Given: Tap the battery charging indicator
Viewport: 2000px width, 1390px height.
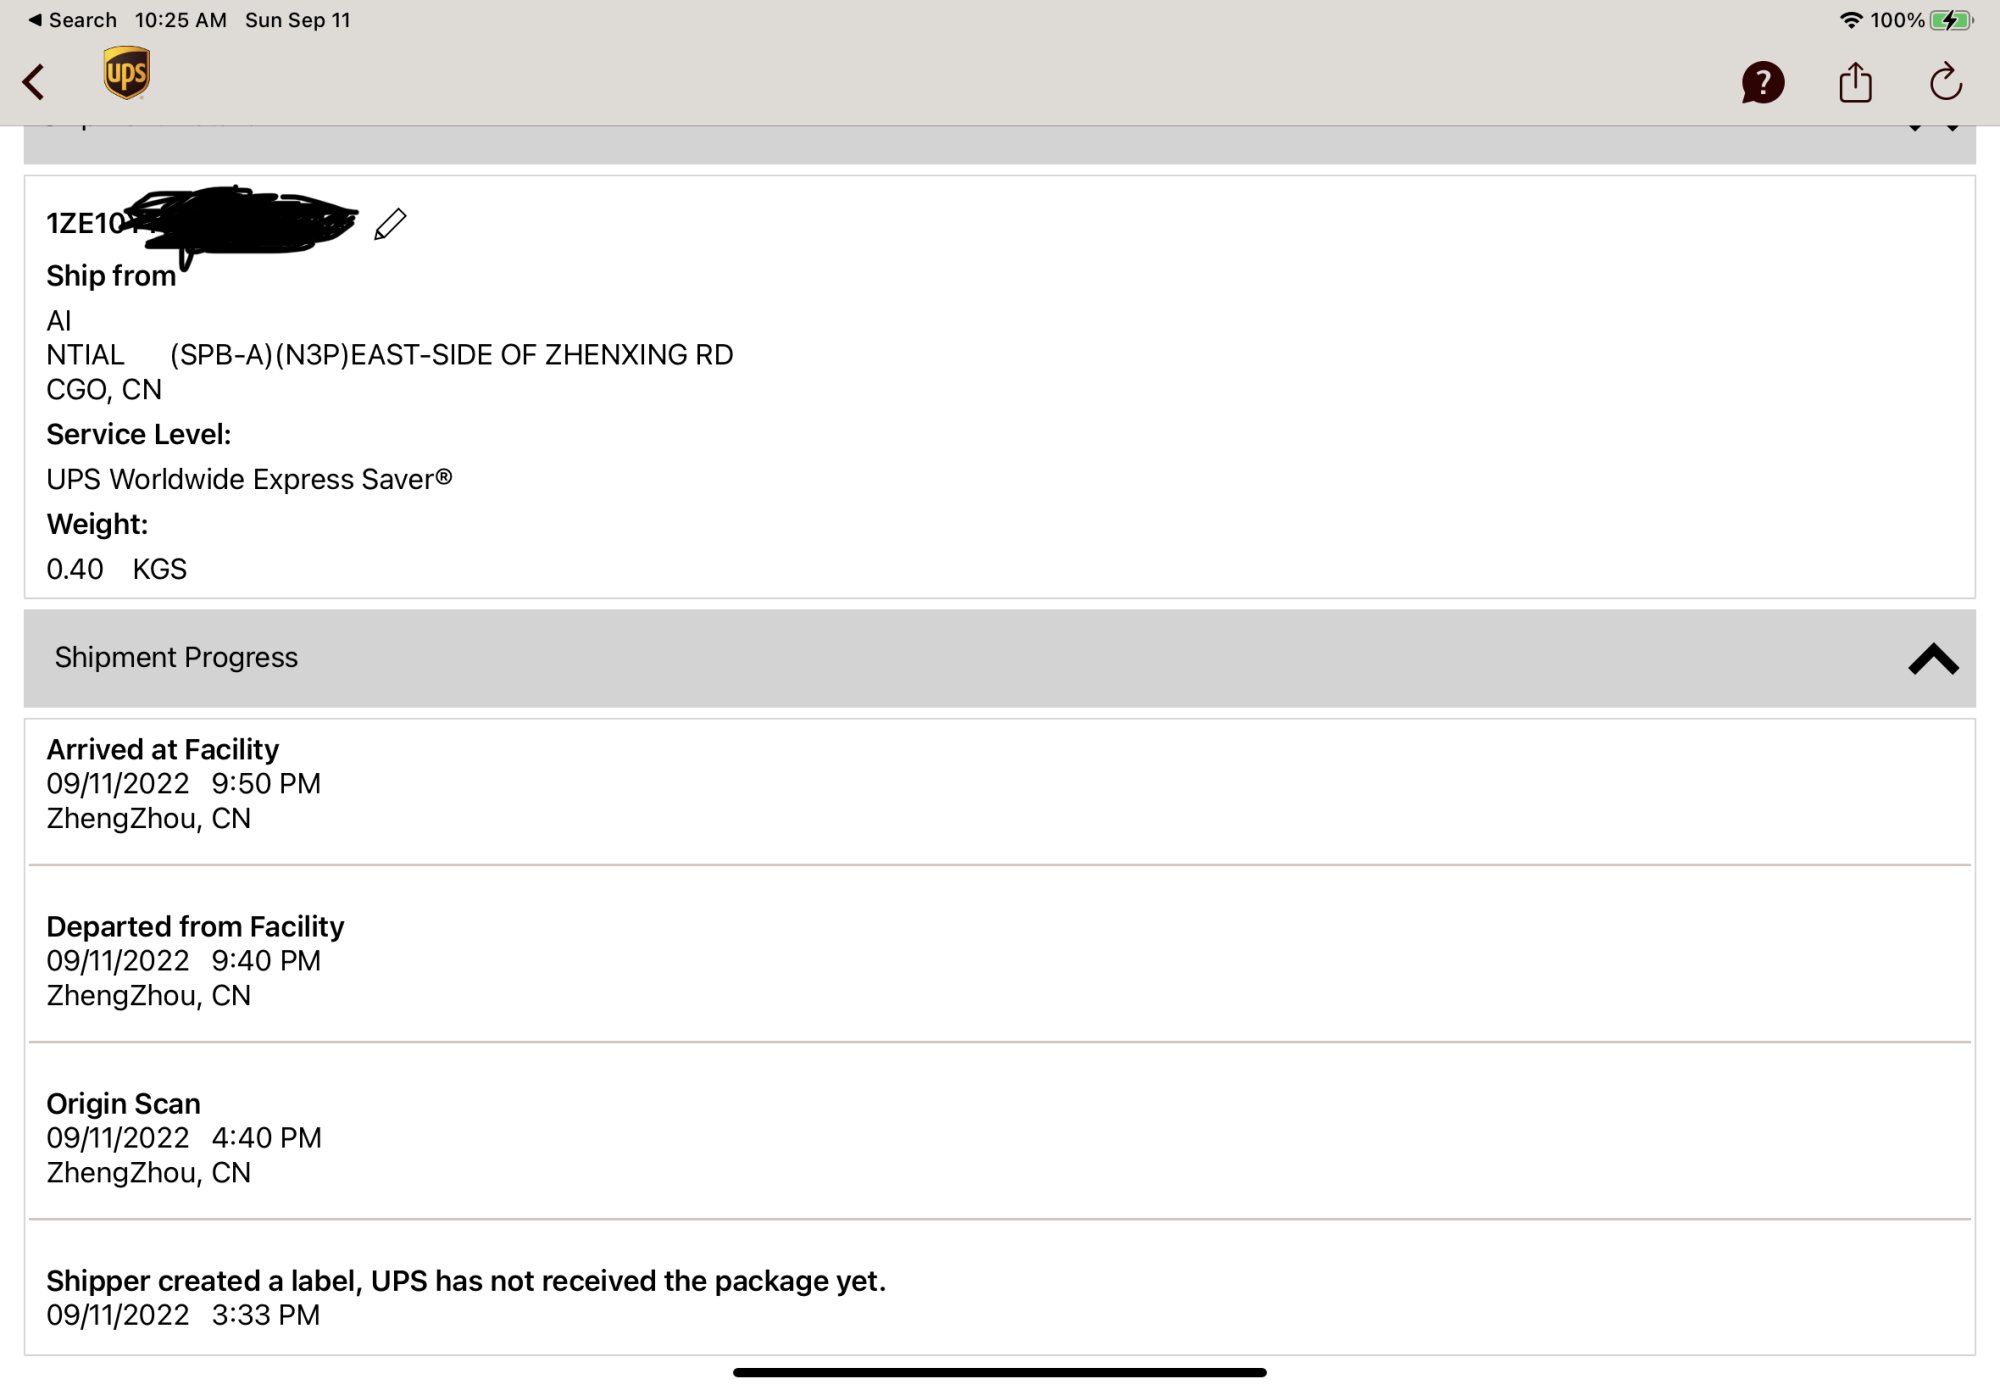Looking at the screenshot, I should coord(1951,20).
